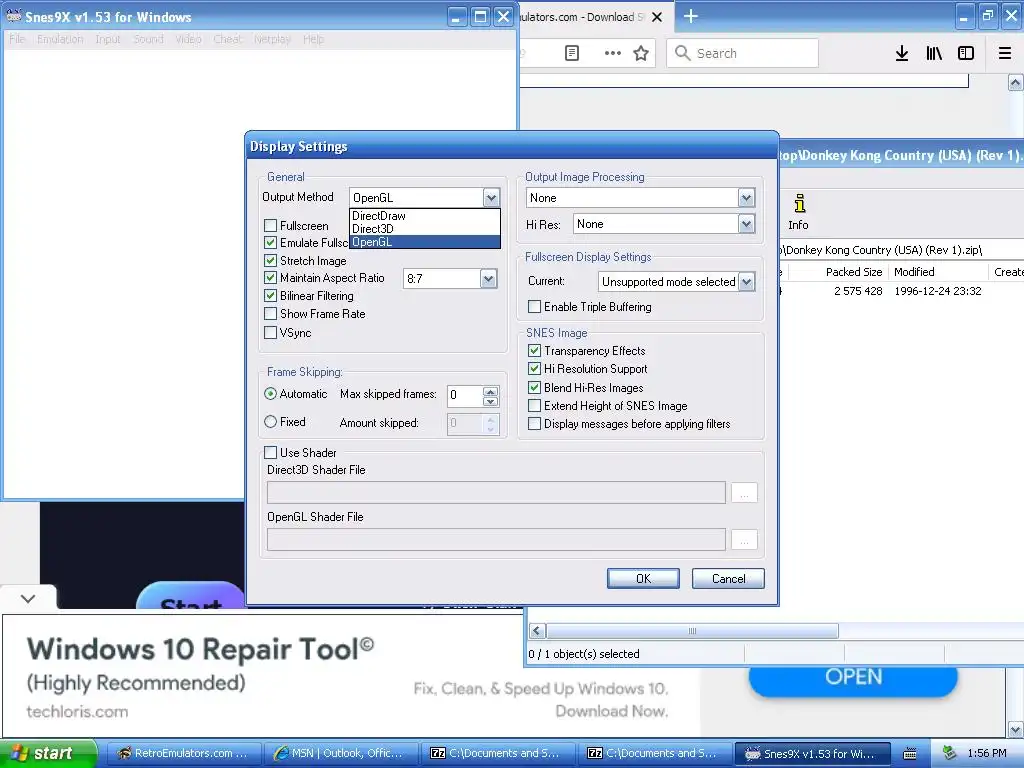Viewport: 1024px width, 768px height.
Task: Click 7-Zip horizontal scrollbar thumb
Action: click(x=692, y=631)
